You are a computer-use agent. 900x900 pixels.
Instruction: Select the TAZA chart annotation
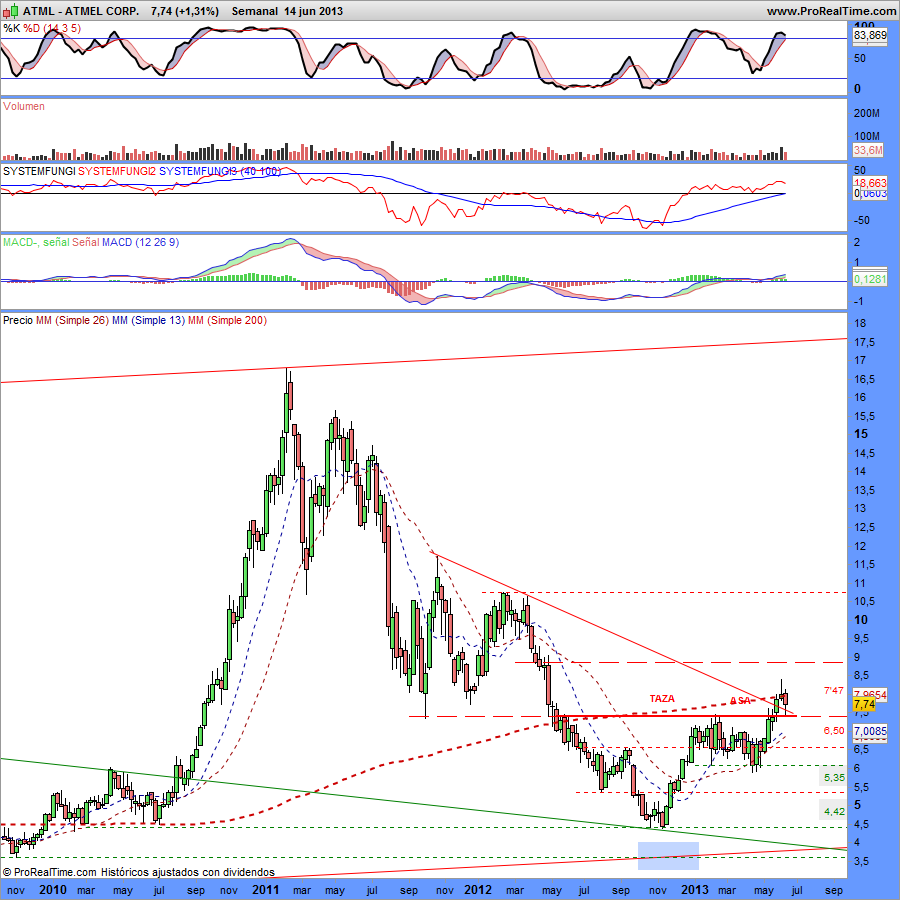[x=662, y=699]
